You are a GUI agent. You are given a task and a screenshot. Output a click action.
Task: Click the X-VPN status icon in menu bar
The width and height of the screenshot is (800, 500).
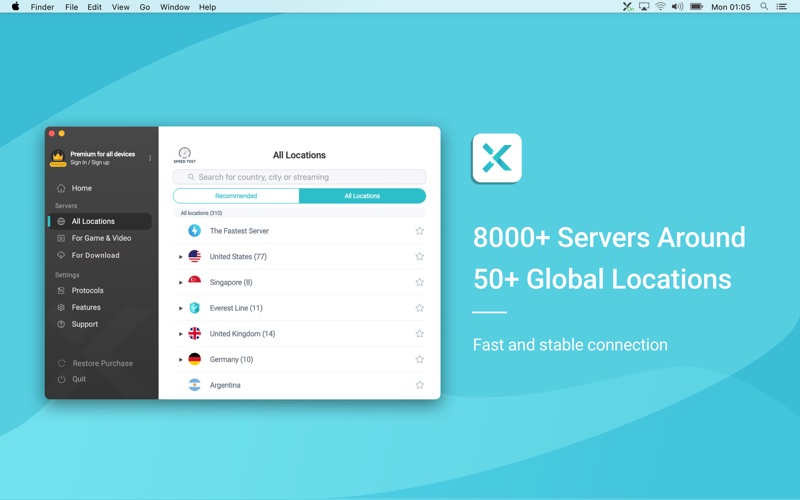point(628,7)
